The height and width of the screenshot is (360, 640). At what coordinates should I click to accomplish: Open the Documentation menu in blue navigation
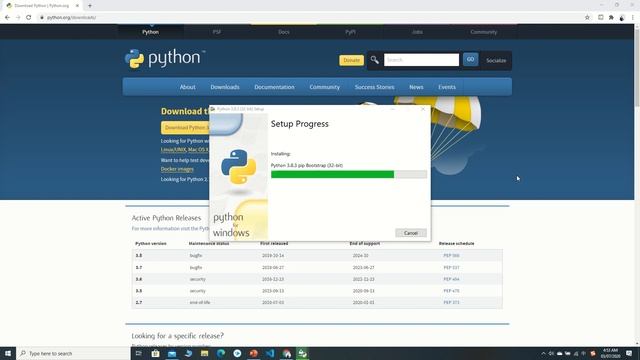coord(274,87)
